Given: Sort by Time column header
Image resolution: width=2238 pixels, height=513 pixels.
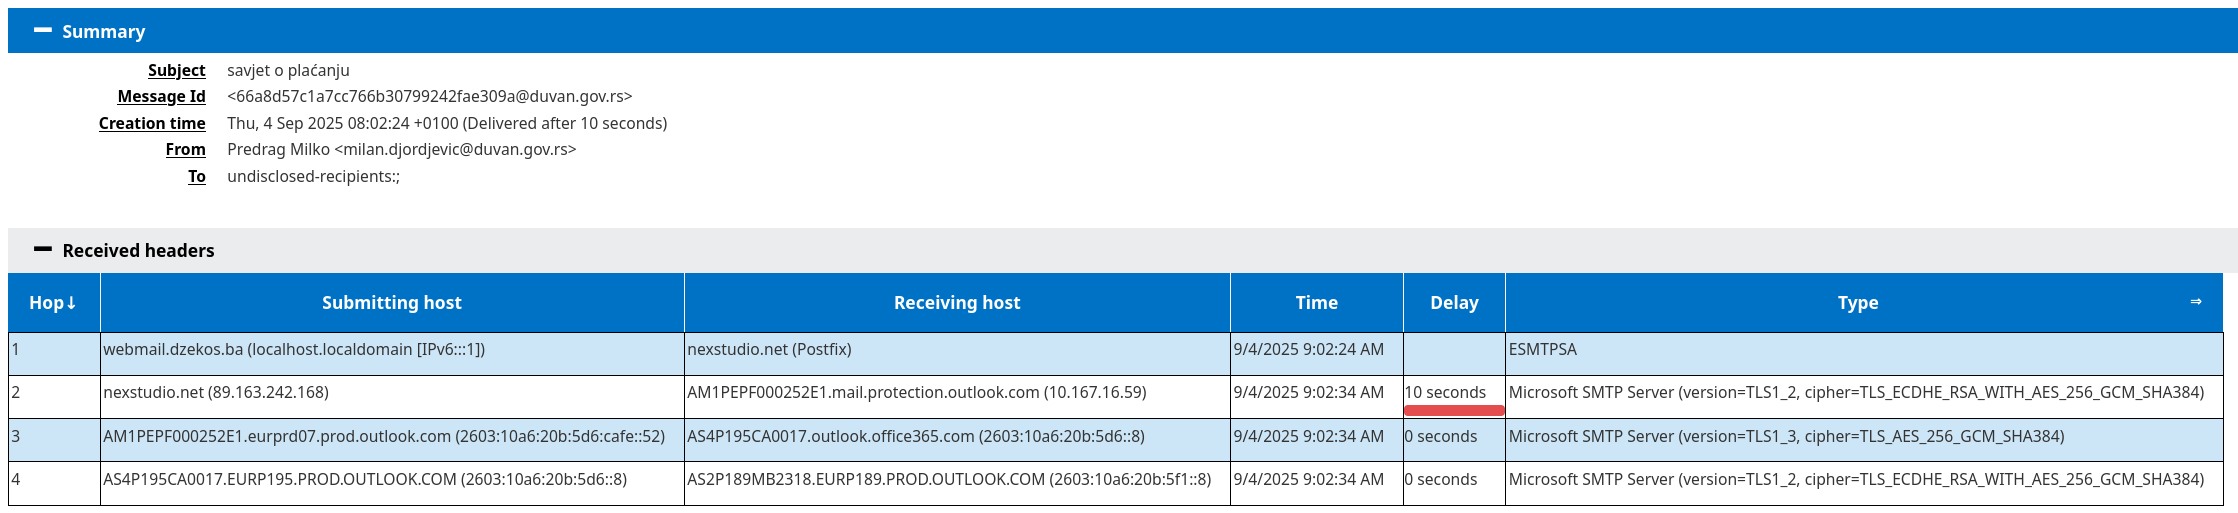Looking at the screenshot, I should [x=1316, y=303].
